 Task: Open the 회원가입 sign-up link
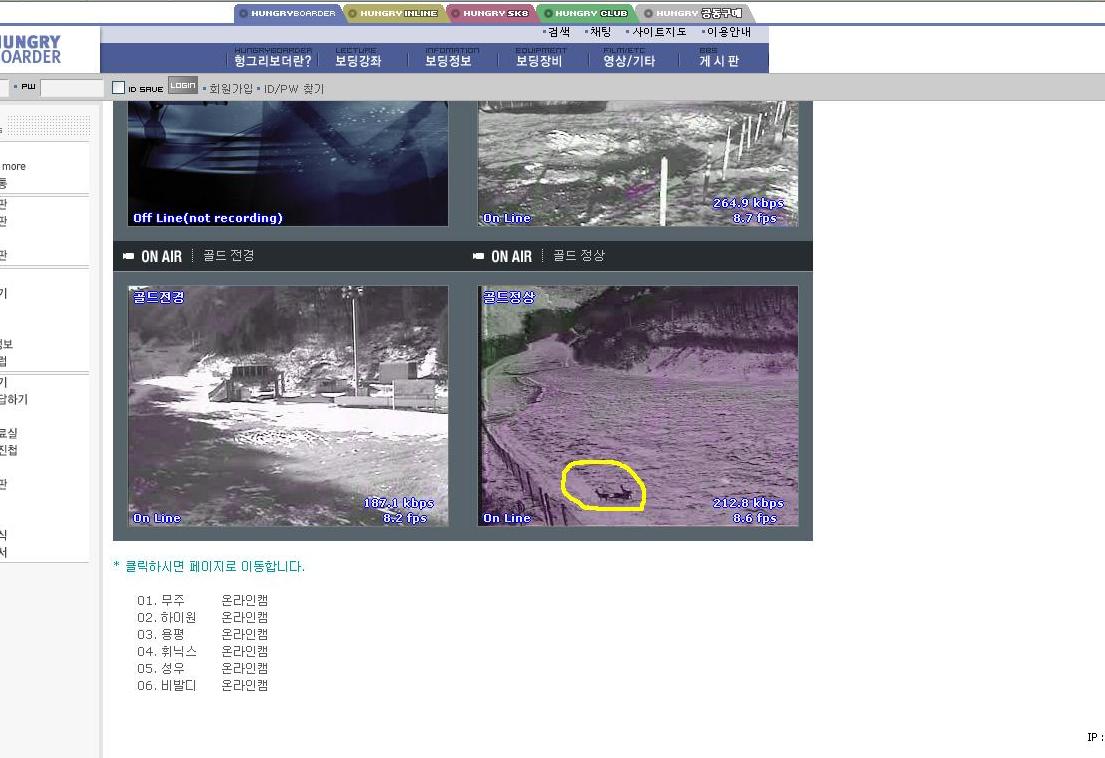(x=230, y=89)
